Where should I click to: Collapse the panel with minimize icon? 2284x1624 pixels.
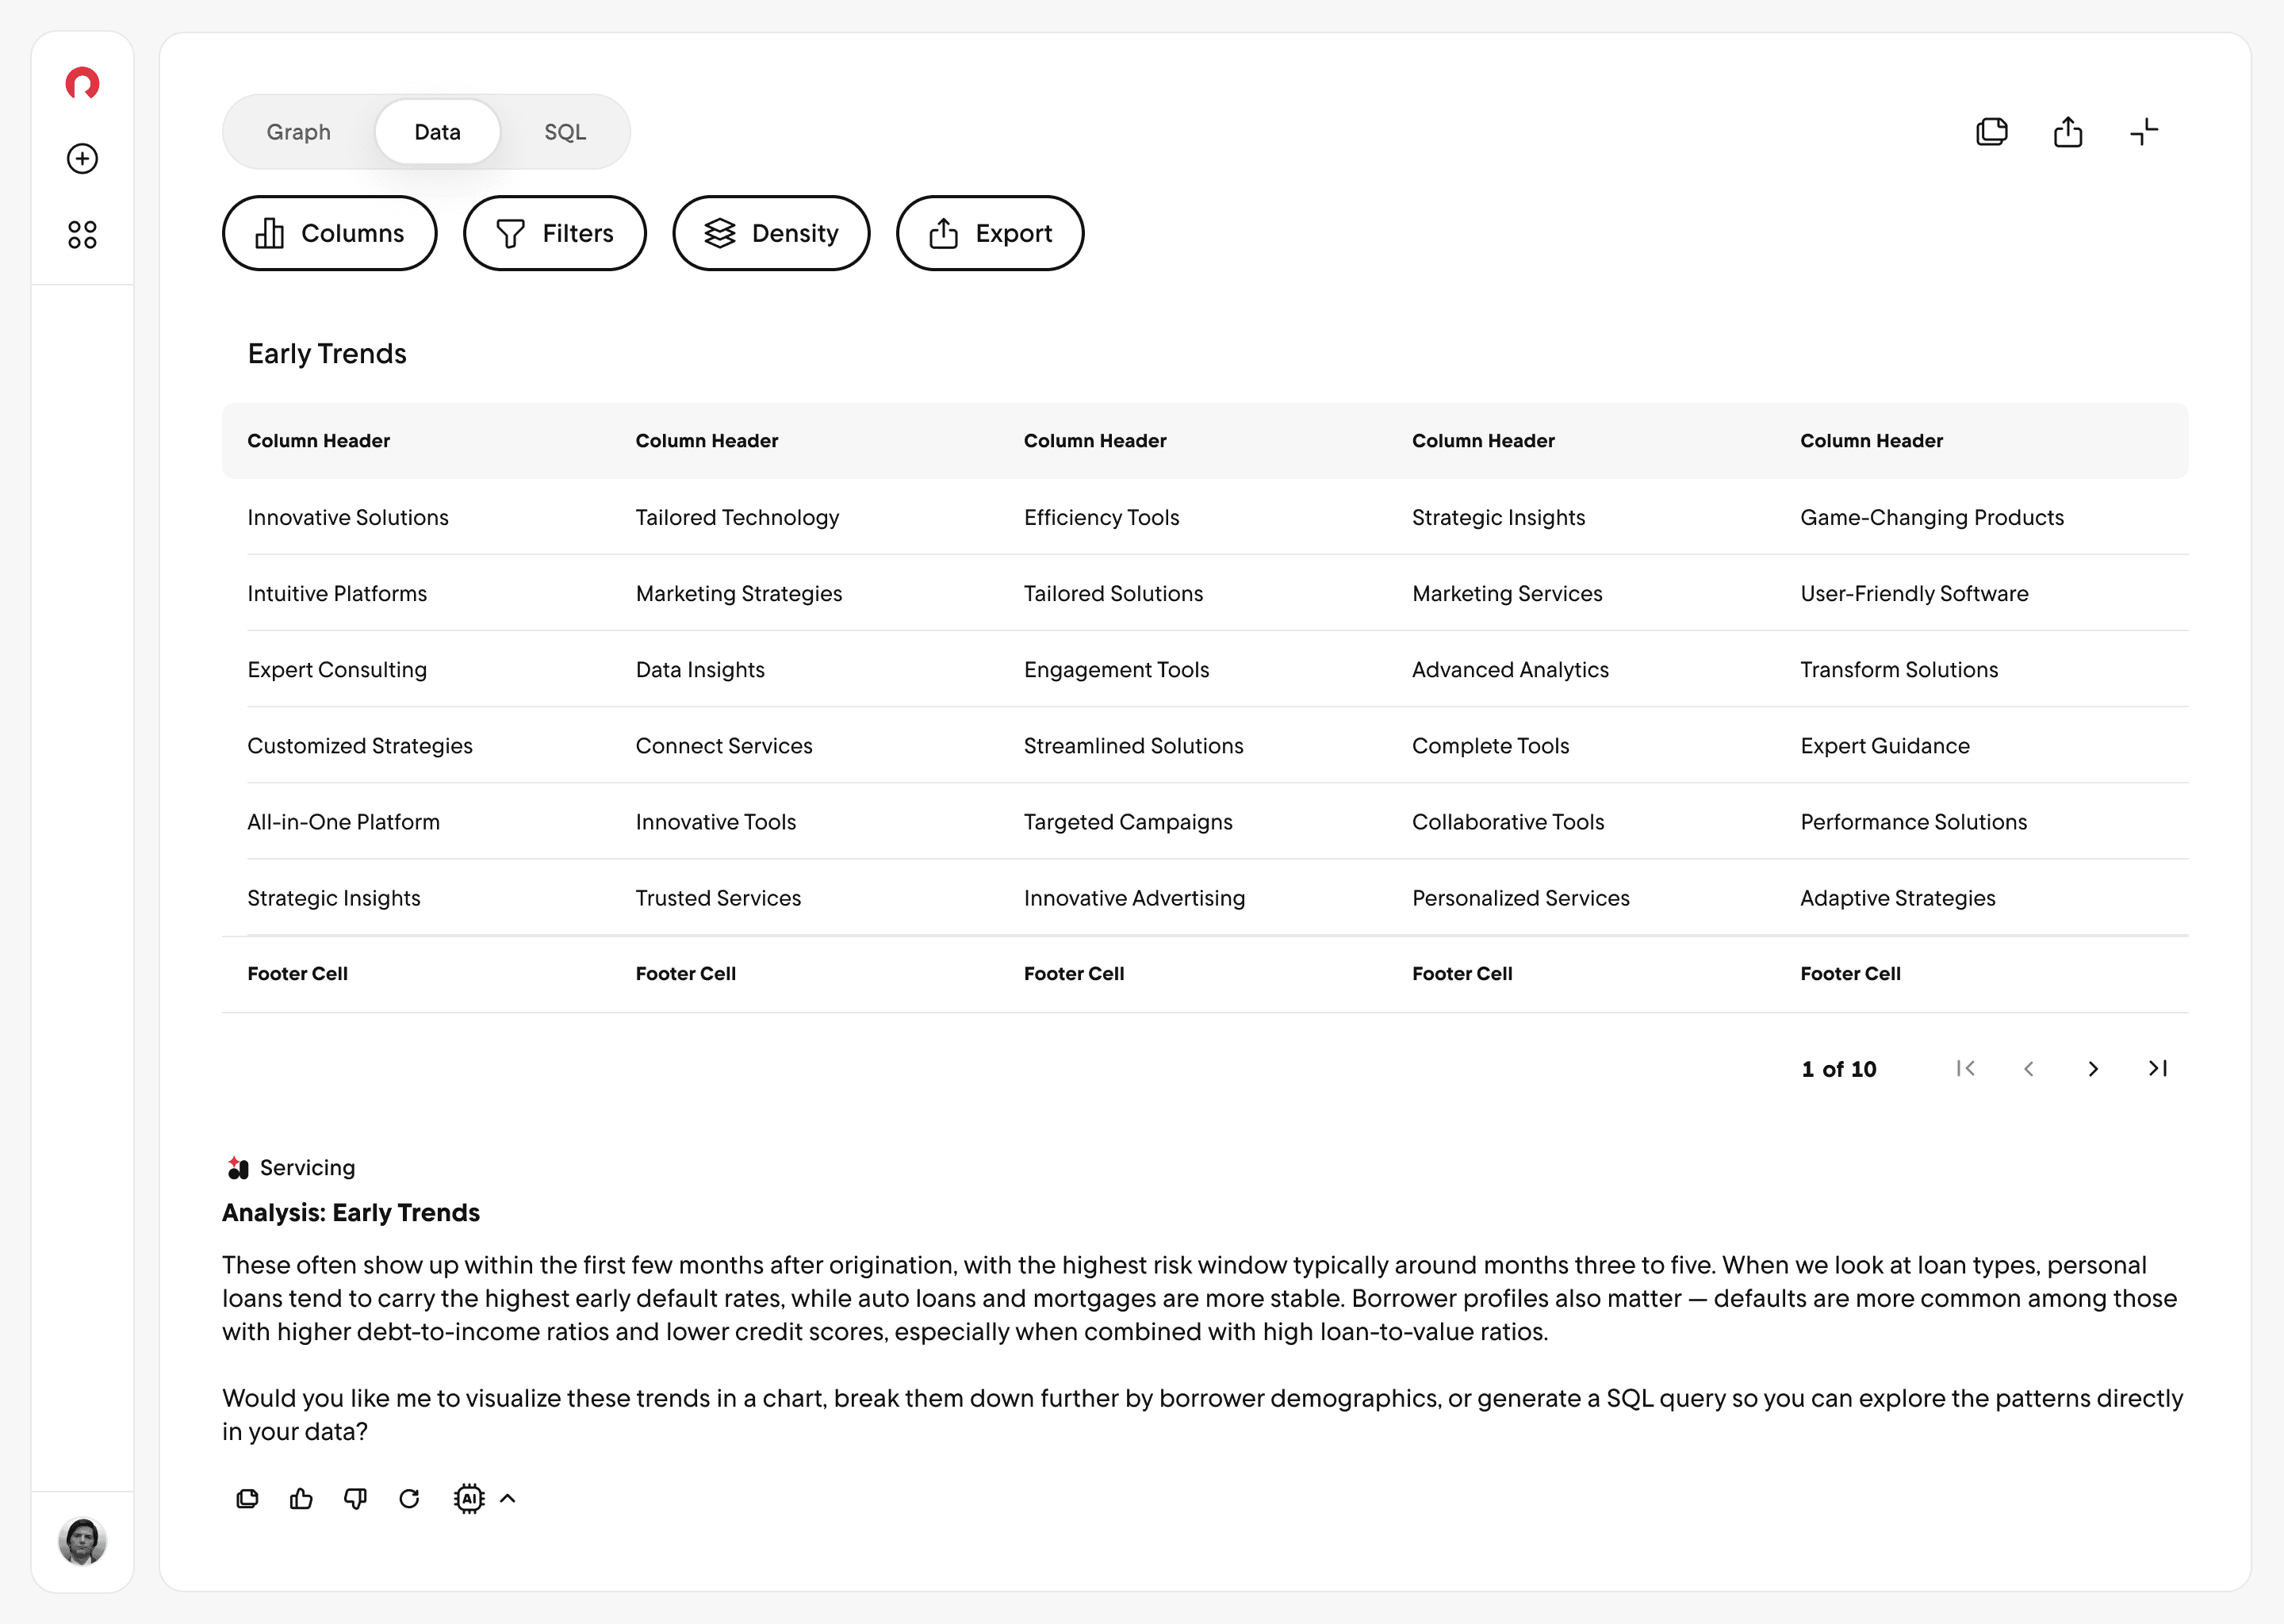click(2143, 132)
